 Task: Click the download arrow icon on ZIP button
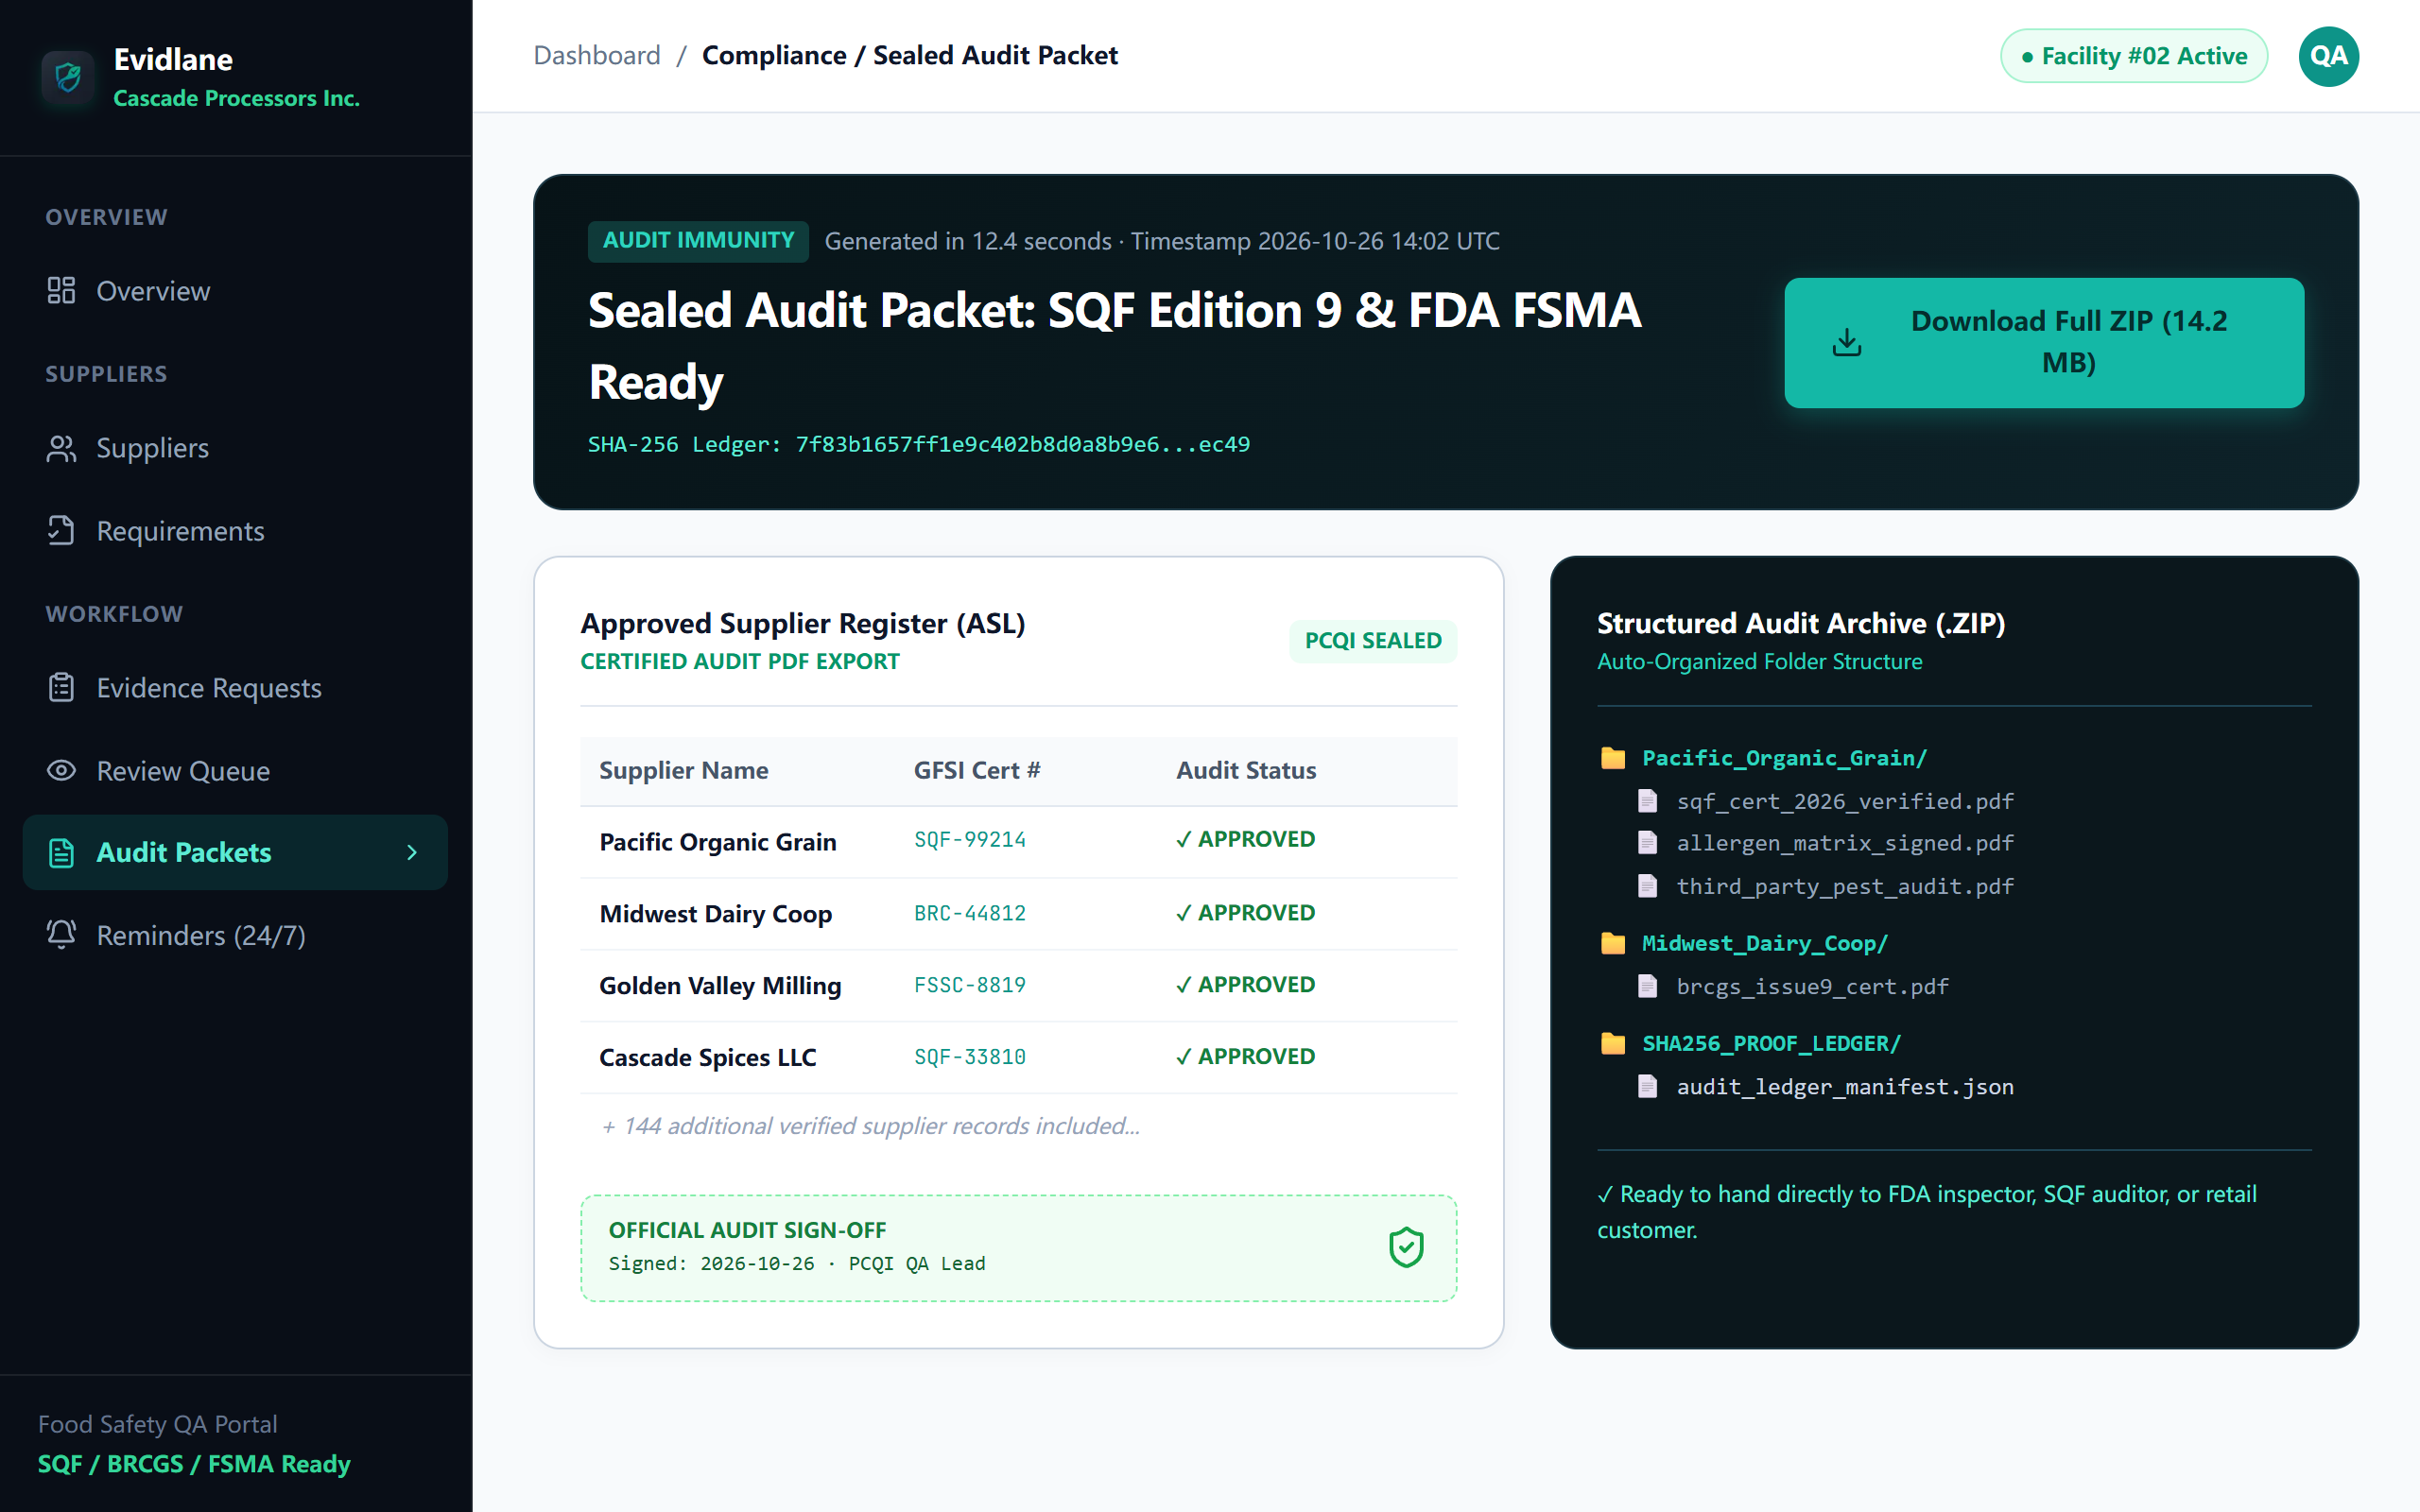pyautogui.click(x=1847, y=342)
